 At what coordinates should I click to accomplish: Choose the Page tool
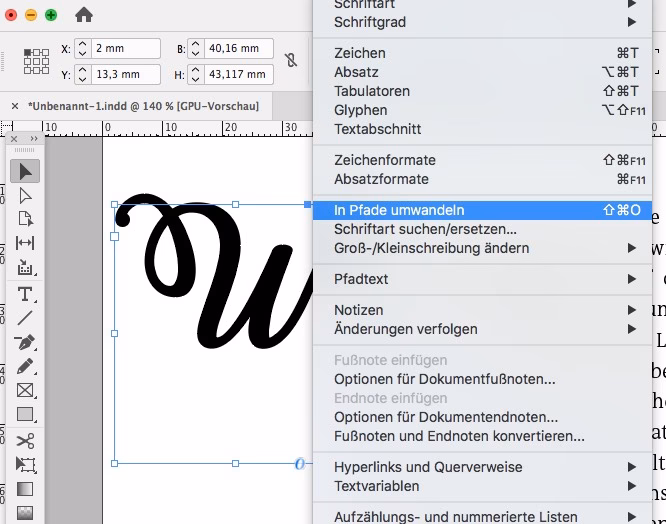(x=25, y=219)
